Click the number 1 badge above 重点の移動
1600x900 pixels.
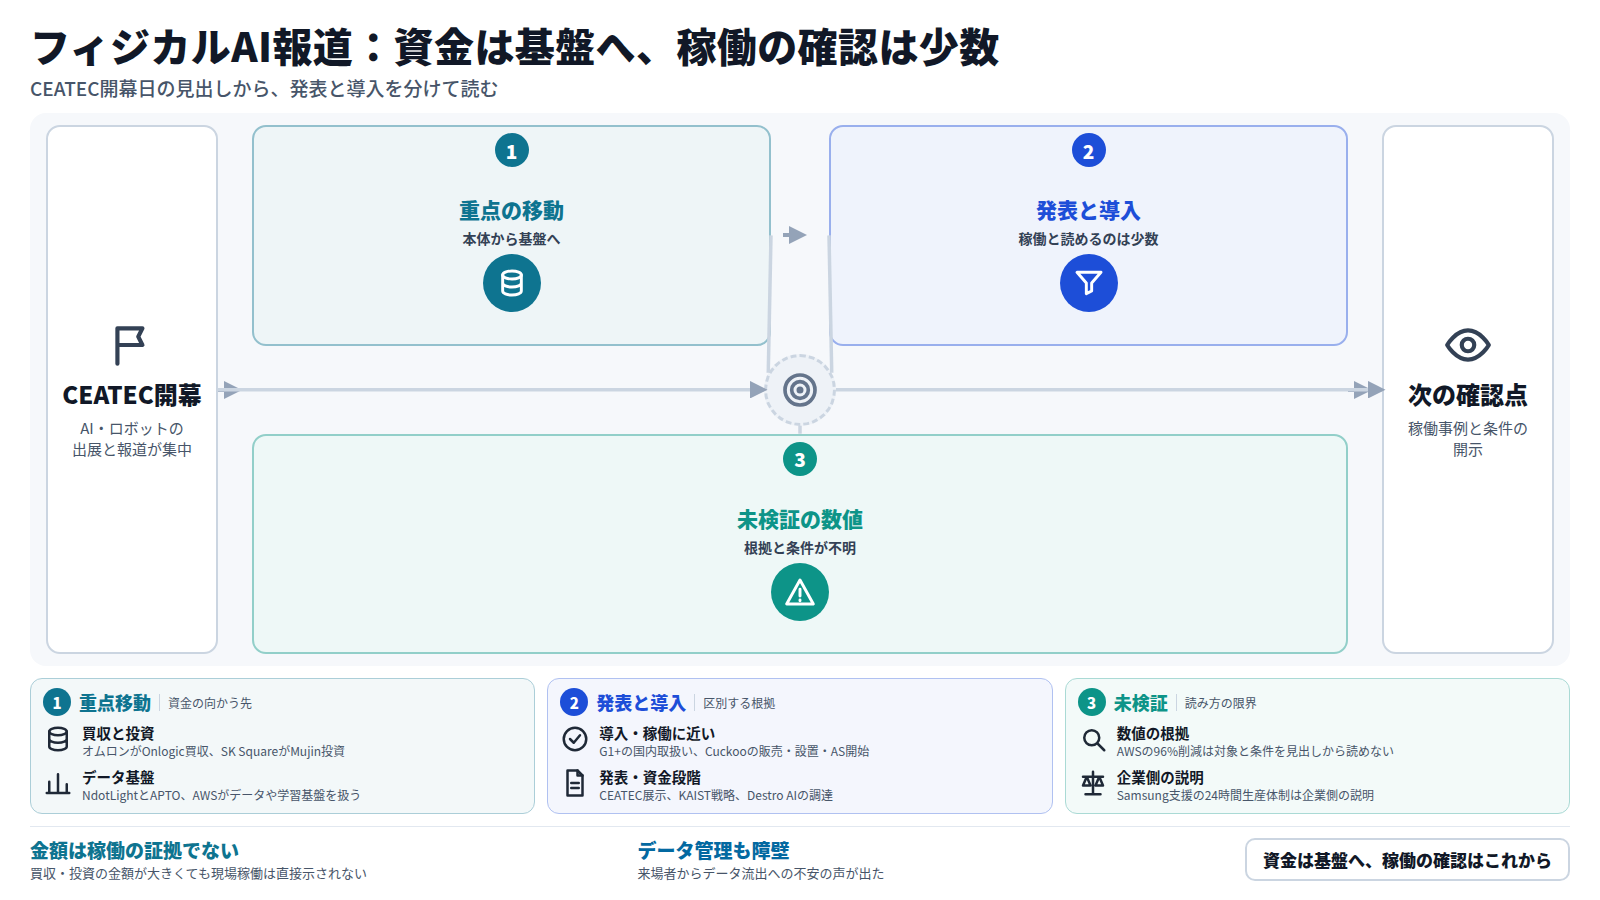click(x=512, y=151)
